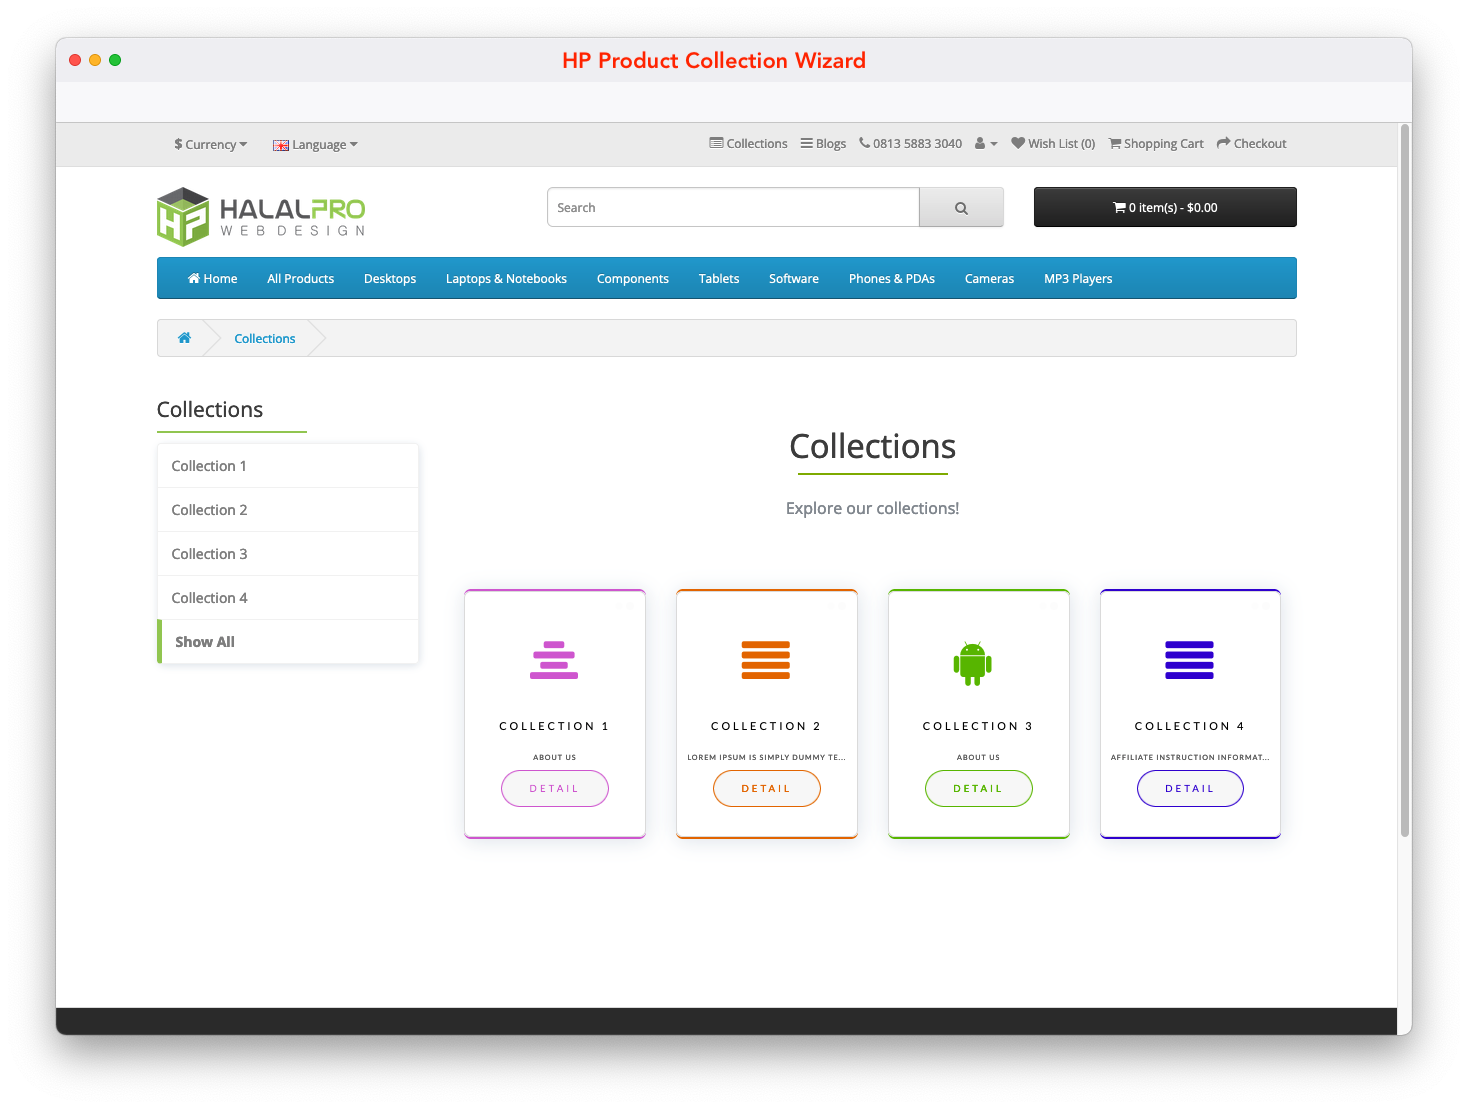Select Collection 3 in sidebar list
This screenshot has height=1109, width=1468.
coord(209,554)
